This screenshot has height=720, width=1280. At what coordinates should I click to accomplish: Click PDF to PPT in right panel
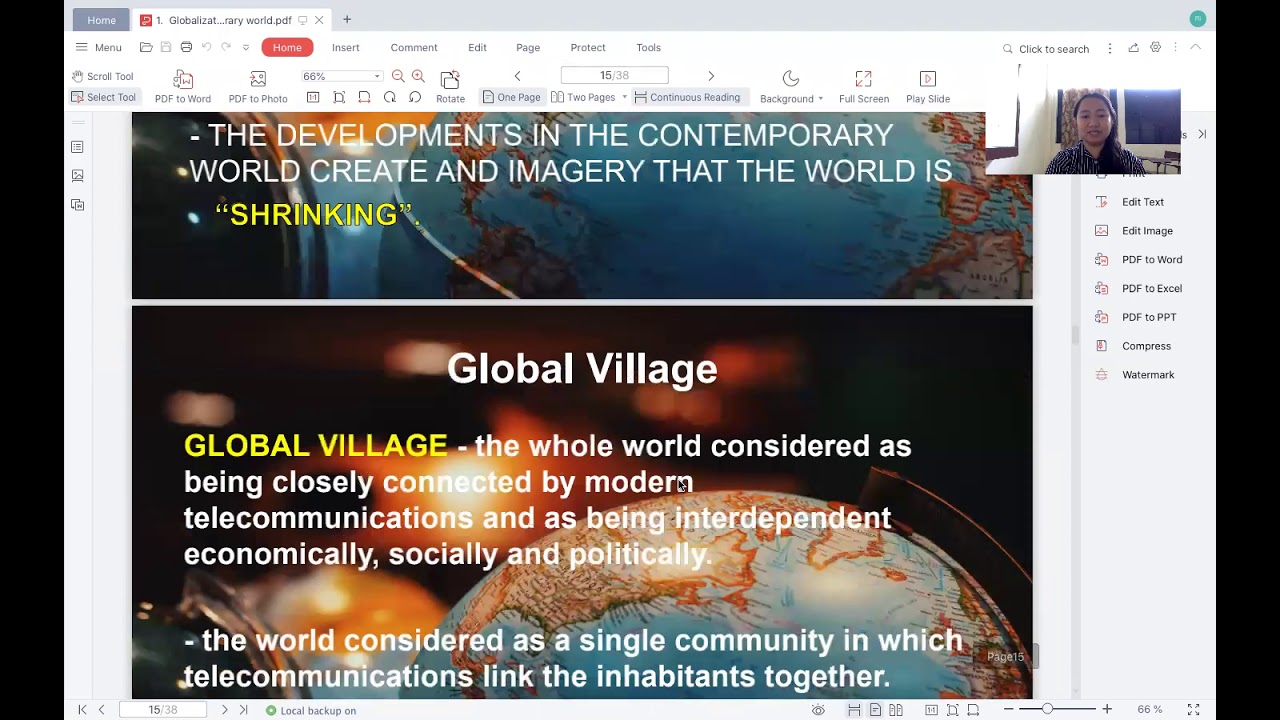[1136, 318]
